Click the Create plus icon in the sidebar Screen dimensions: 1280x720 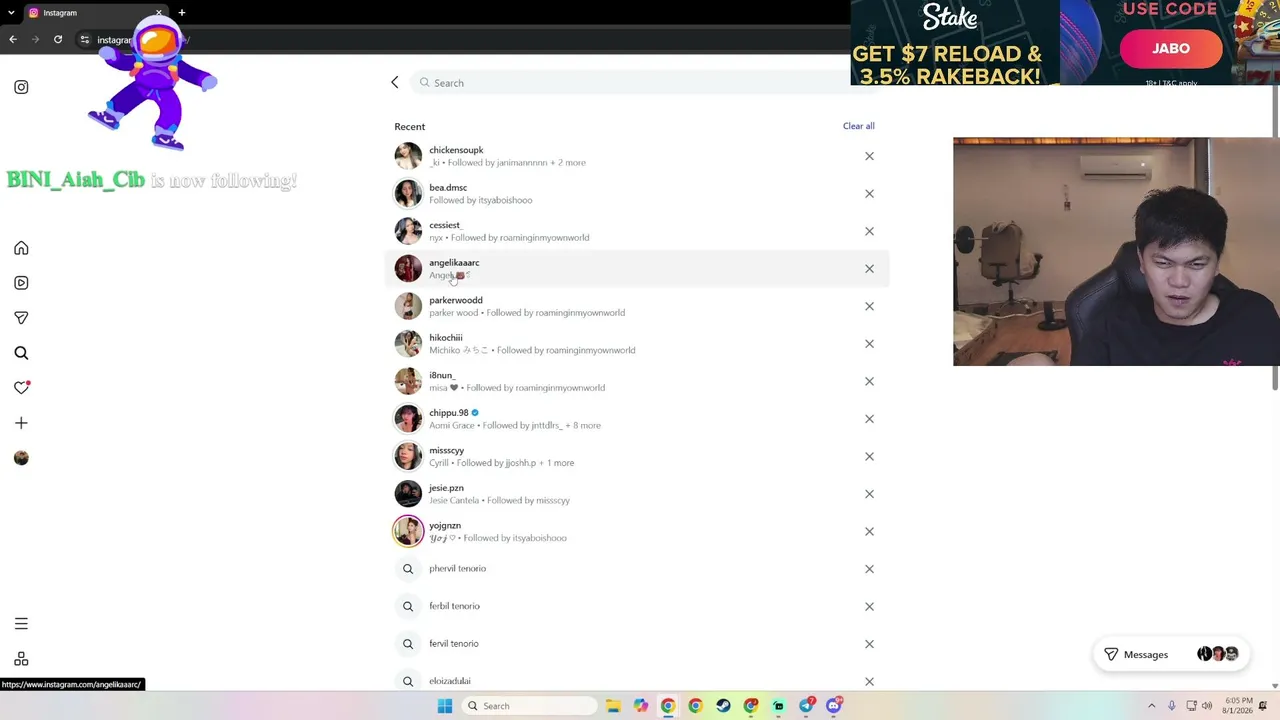click(x=21, y=423)
